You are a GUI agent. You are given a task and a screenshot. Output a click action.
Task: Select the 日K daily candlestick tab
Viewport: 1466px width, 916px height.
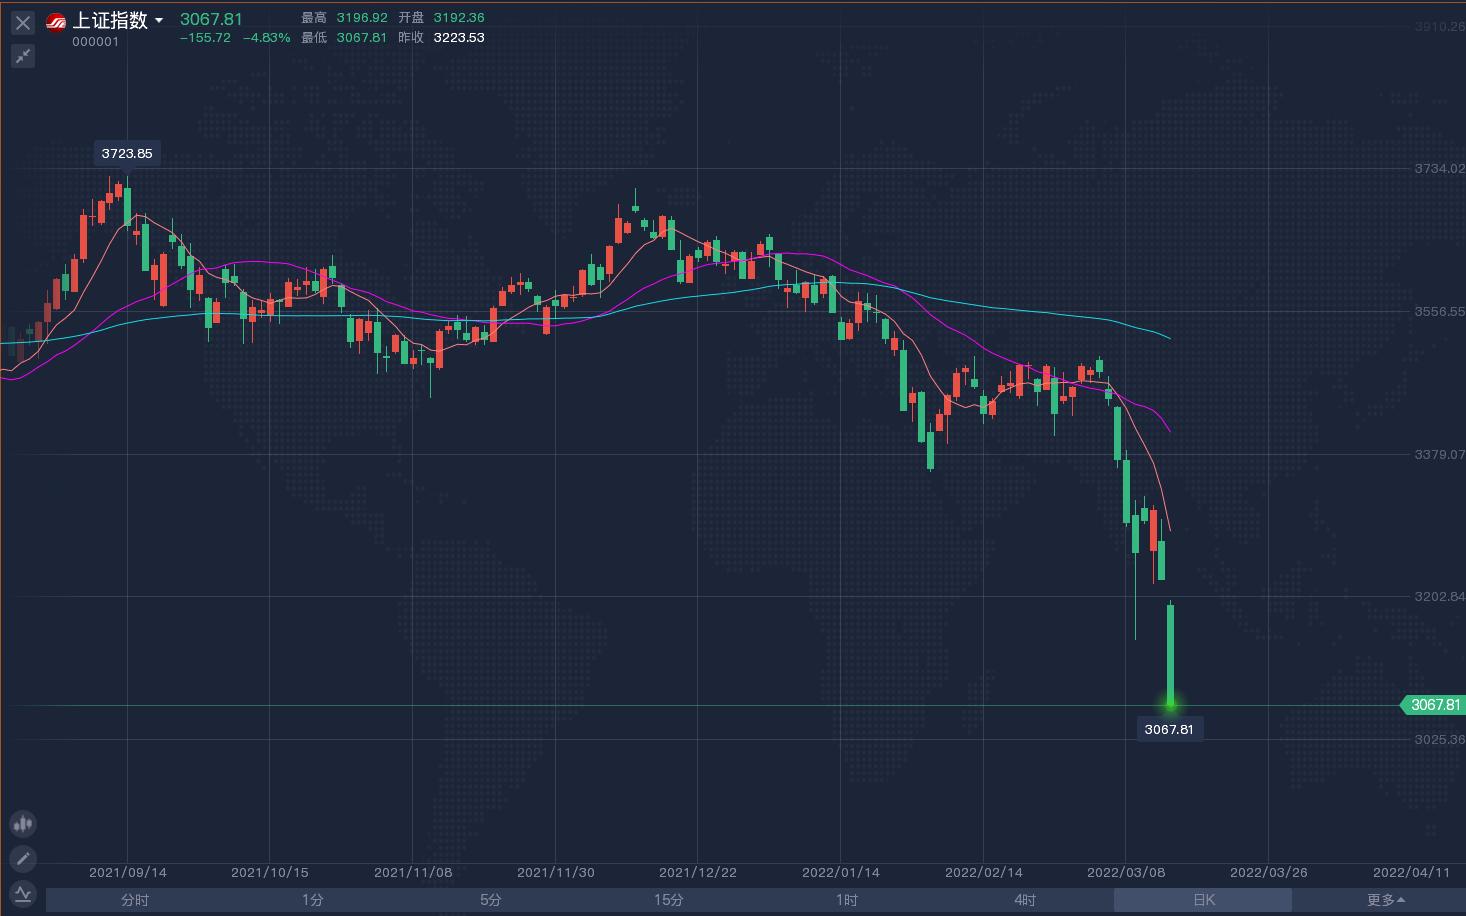pos(1203,900)
